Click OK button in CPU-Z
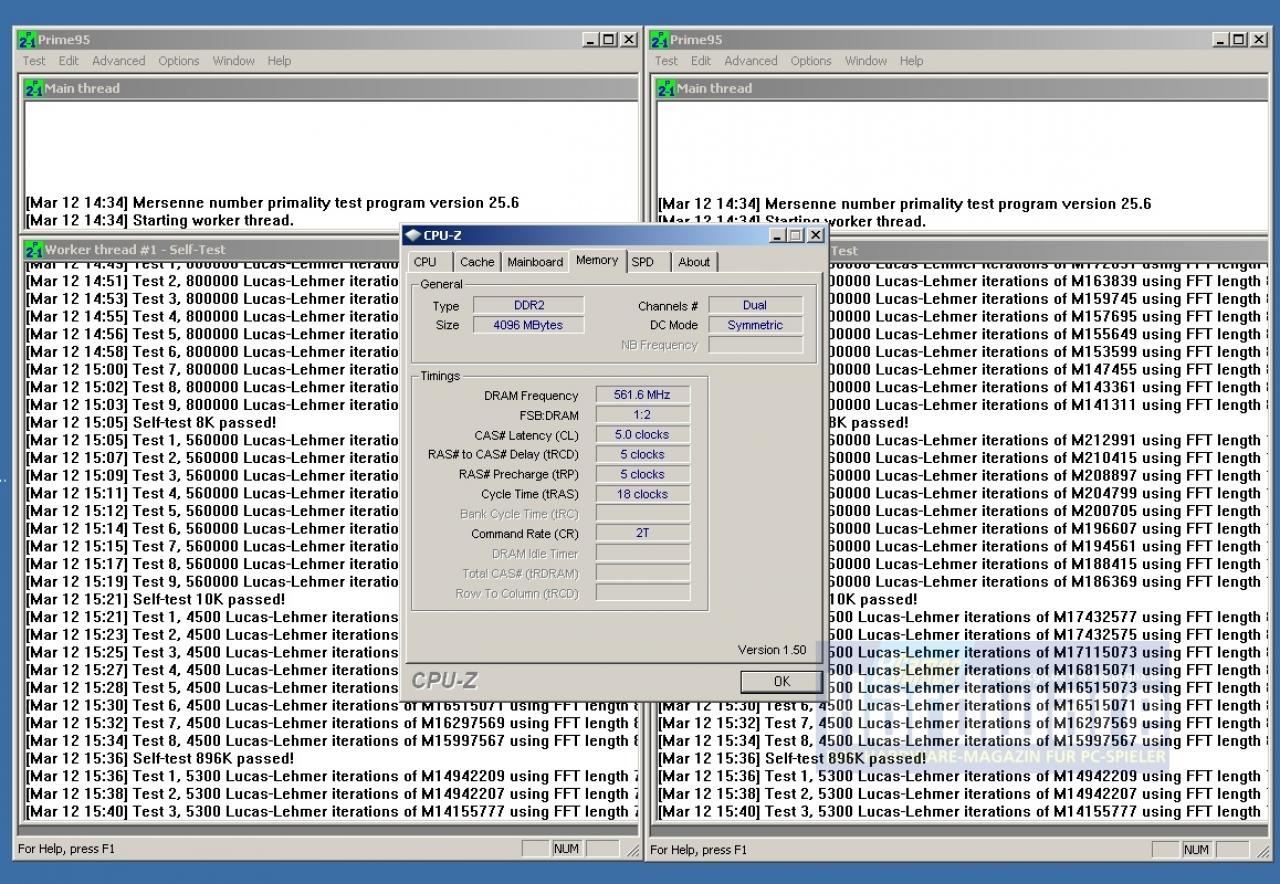The height and width of the screenshot is (884, 1280). tap(781, 681)
